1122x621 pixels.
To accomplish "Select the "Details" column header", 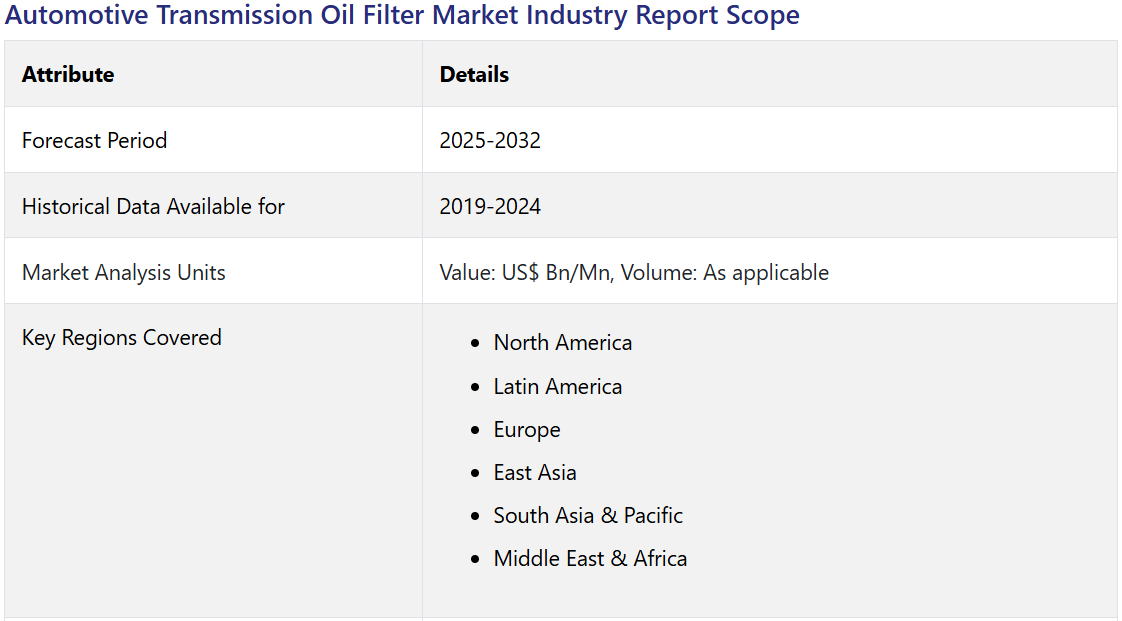I will click(769, 74).
